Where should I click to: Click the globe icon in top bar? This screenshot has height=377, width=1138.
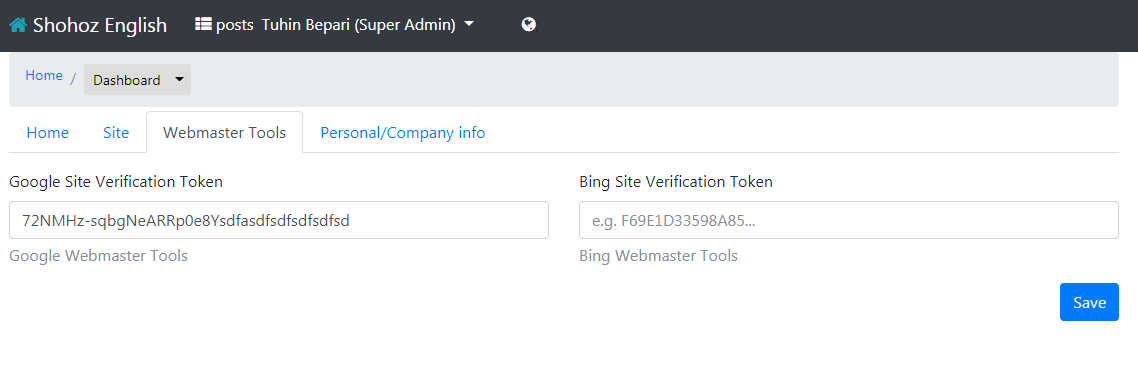point(529,25)
